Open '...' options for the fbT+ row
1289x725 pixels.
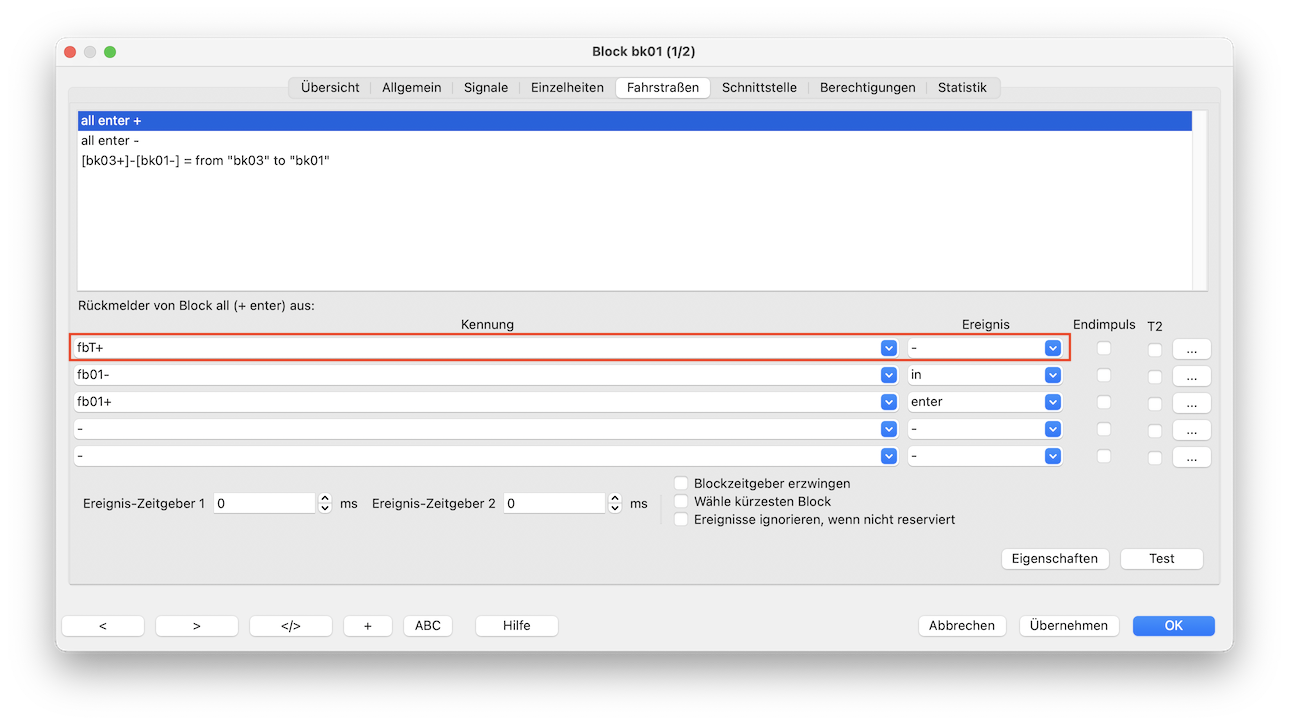(1192, 349)
